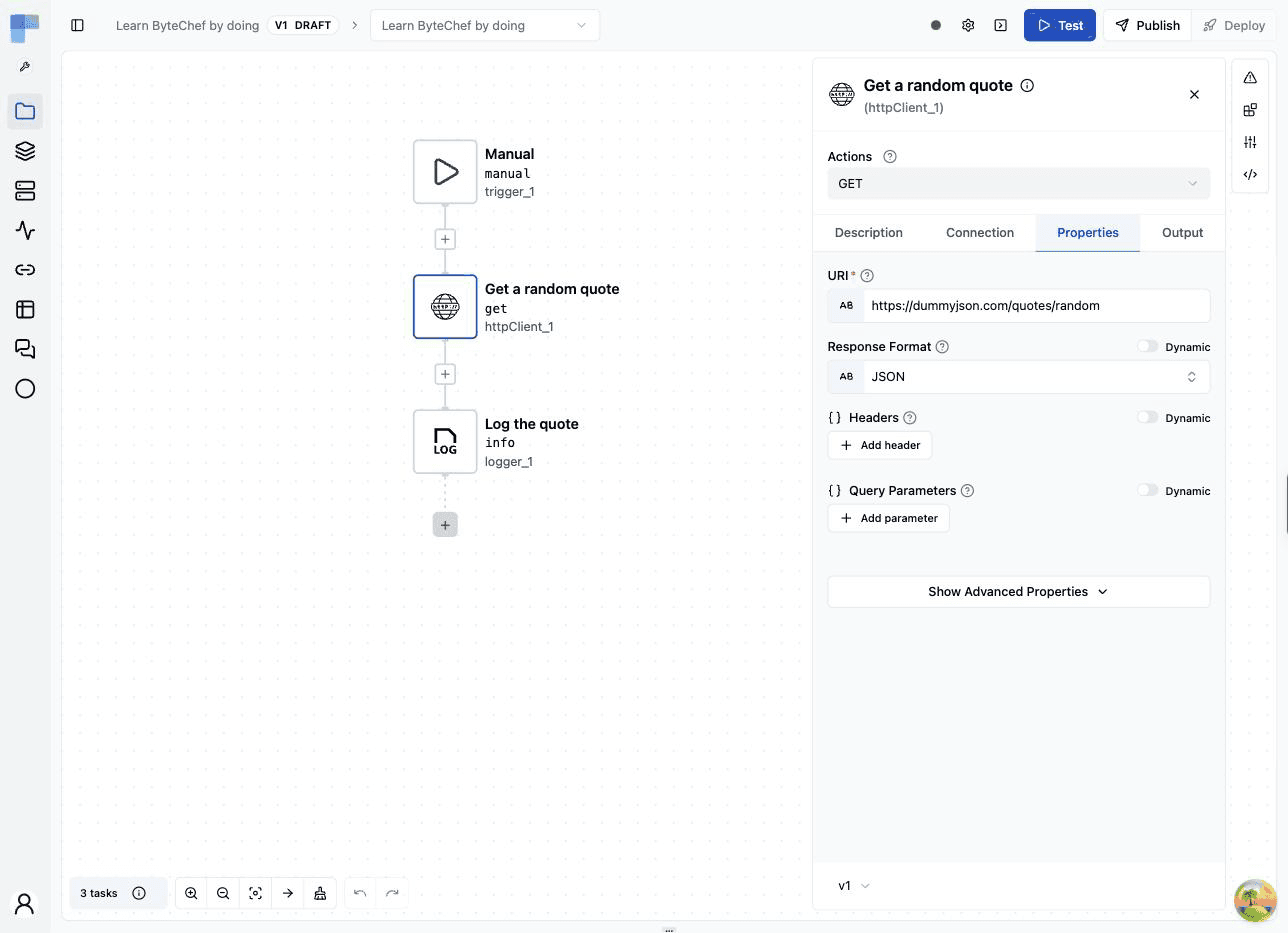The image size is (1288, 933).
Task: Open workflow settings gear icon
Action: click(968, 25)
